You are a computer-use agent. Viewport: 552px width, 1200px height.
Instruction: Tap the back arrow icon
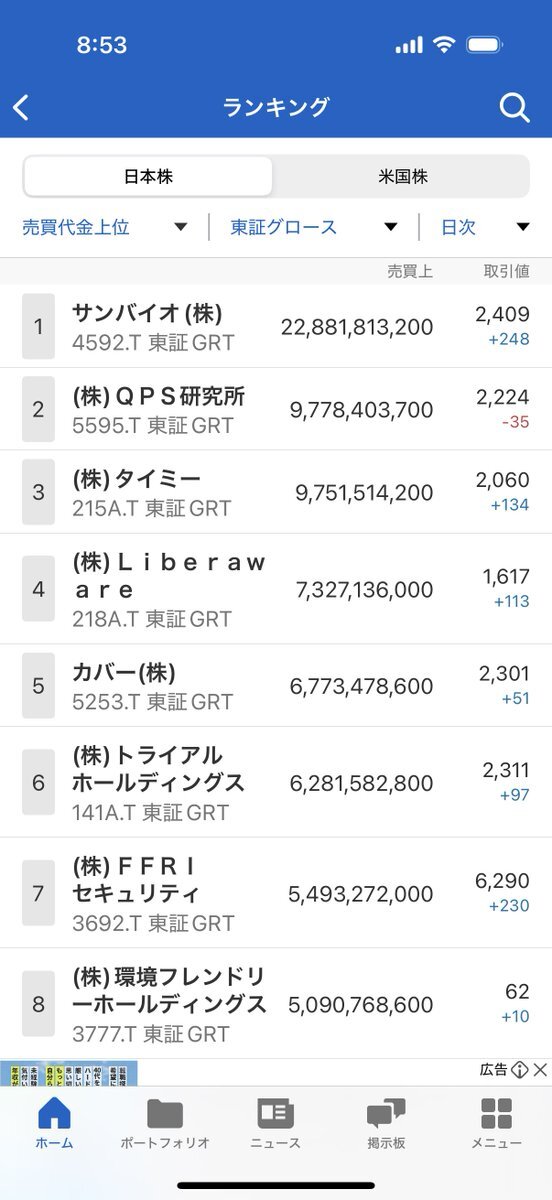22,108
